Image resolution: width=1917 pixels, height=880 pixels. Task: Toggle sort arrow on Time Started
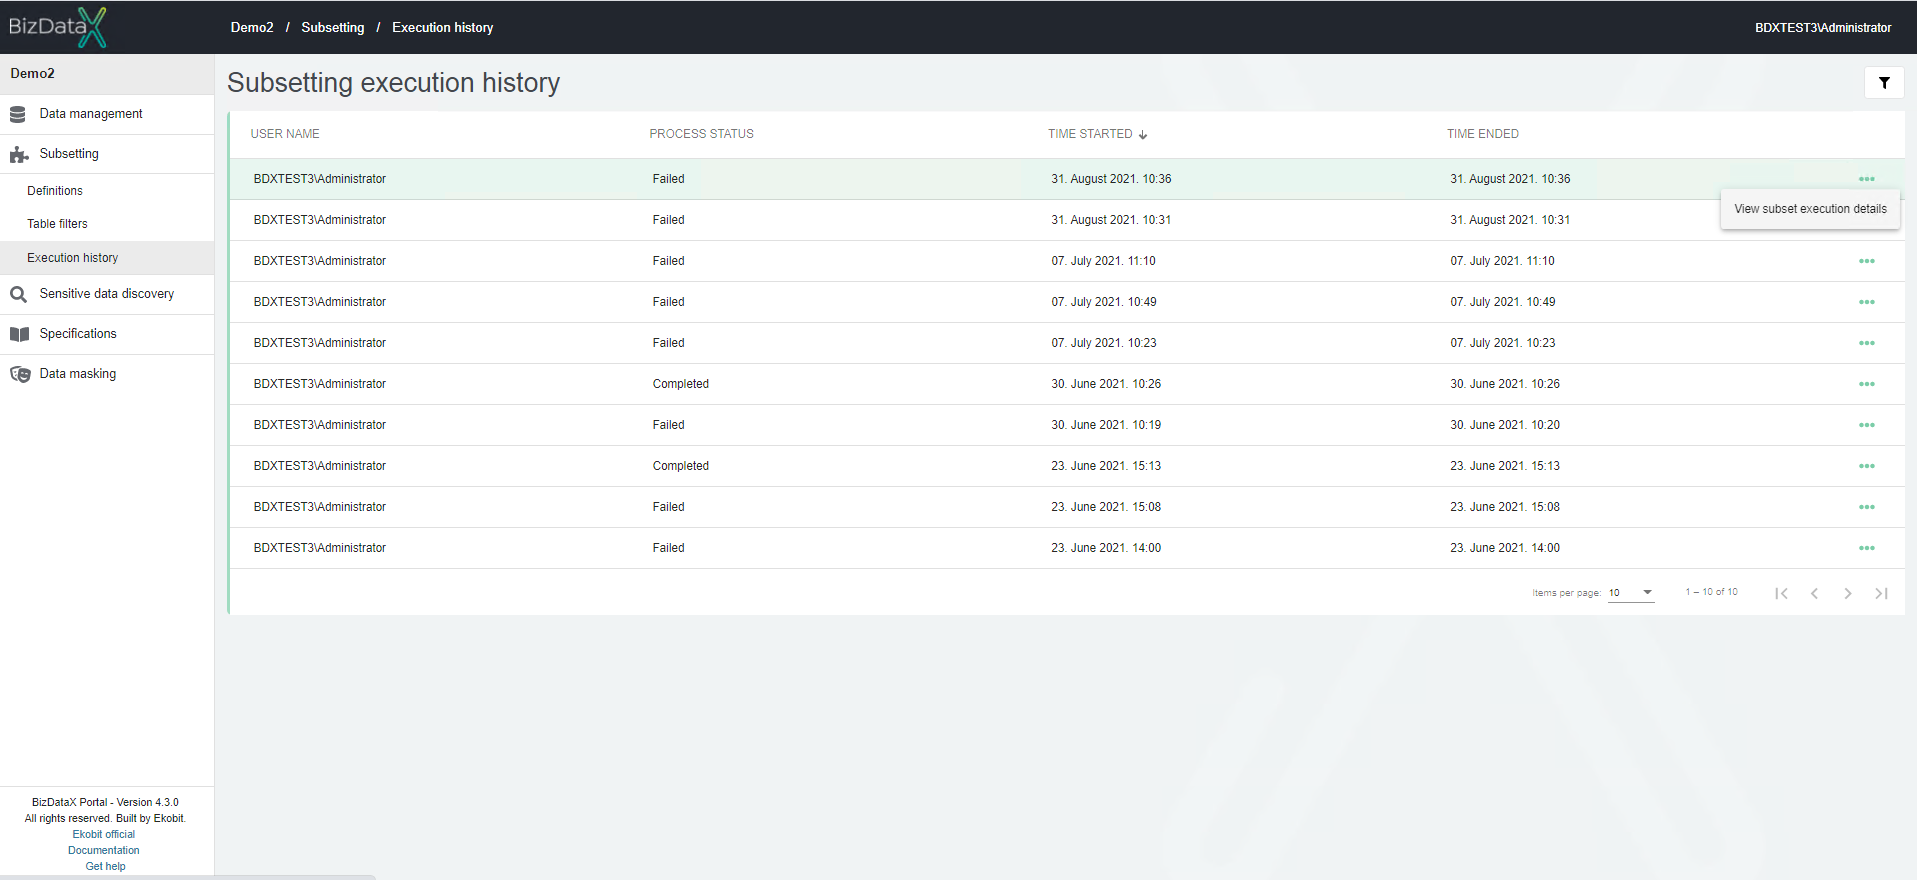1143,135
